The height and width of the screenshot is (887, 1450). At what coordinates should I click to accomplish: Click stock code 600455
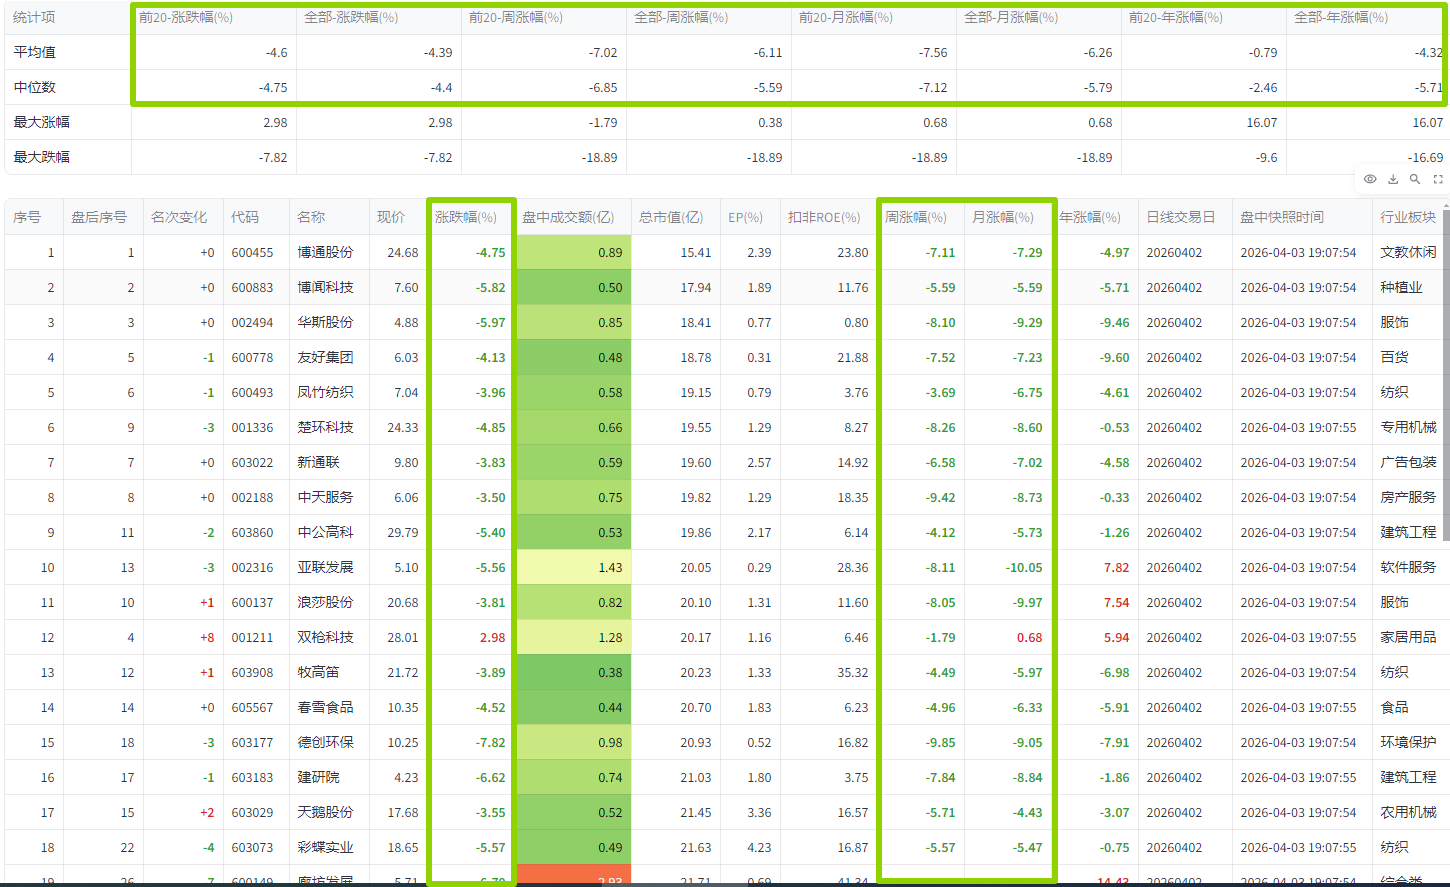252,252
